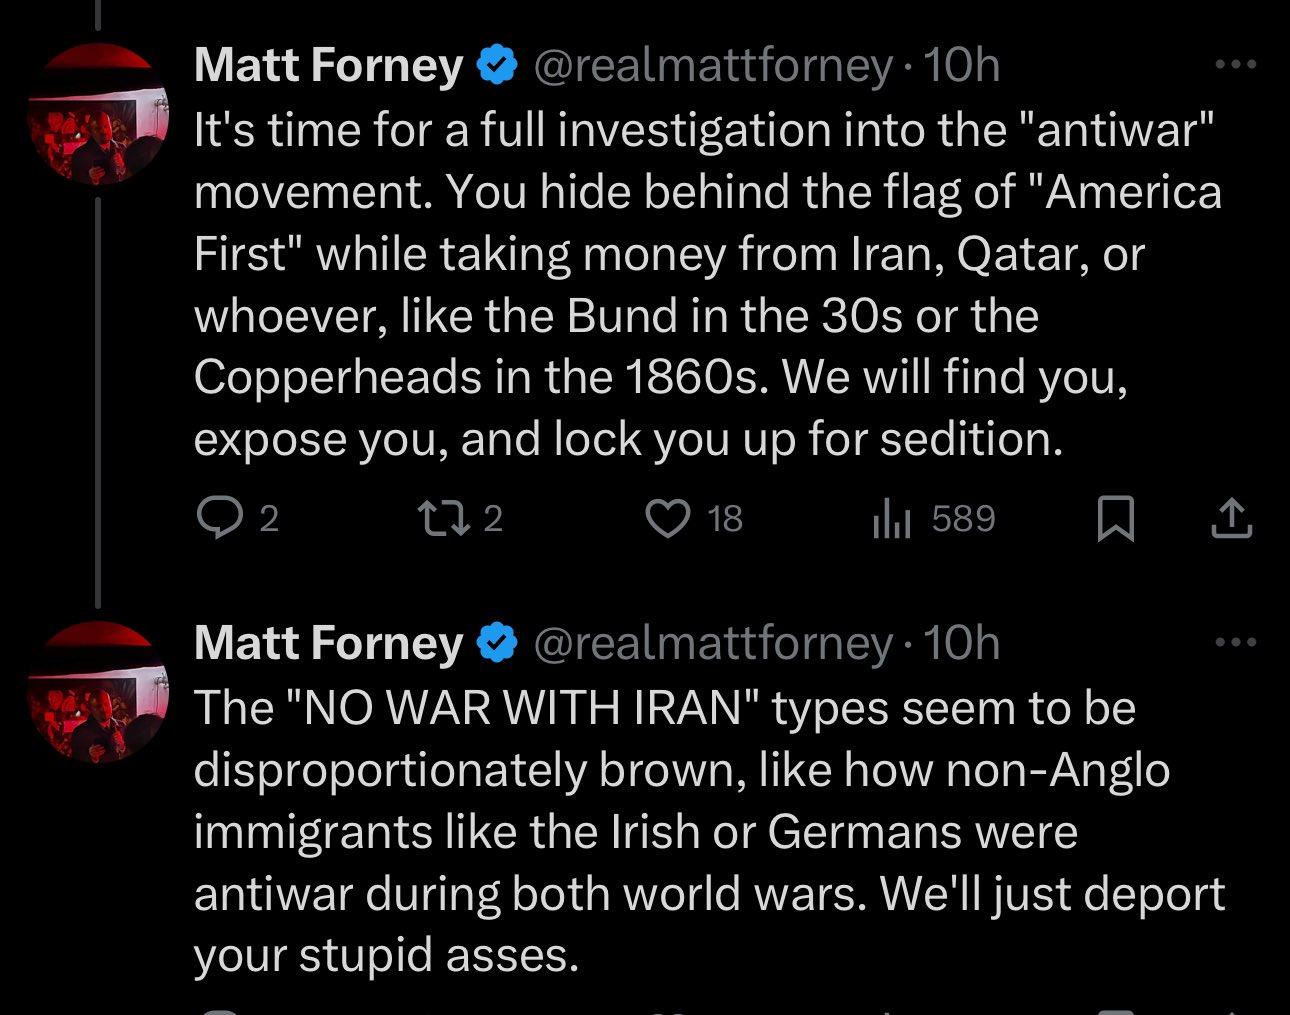Click the @realmattforney handle on first tweet
1290x1015 pixels.
pyautogui.click(x=714, y=66)
